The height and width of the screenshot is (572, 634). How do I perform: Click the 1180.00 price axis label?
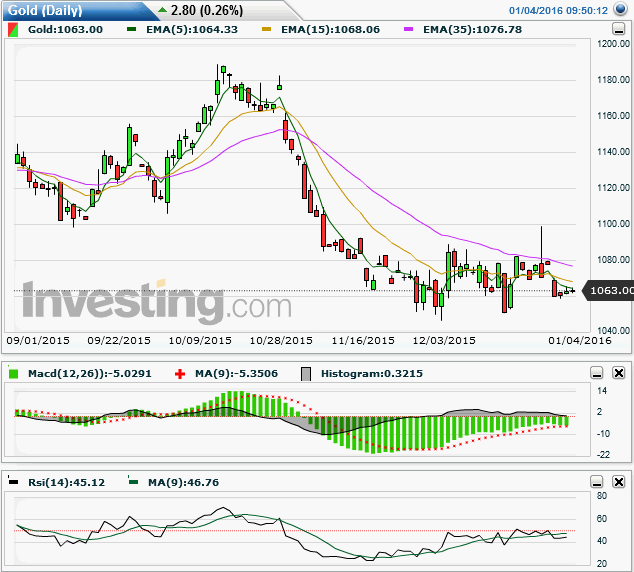click(613, 80)
